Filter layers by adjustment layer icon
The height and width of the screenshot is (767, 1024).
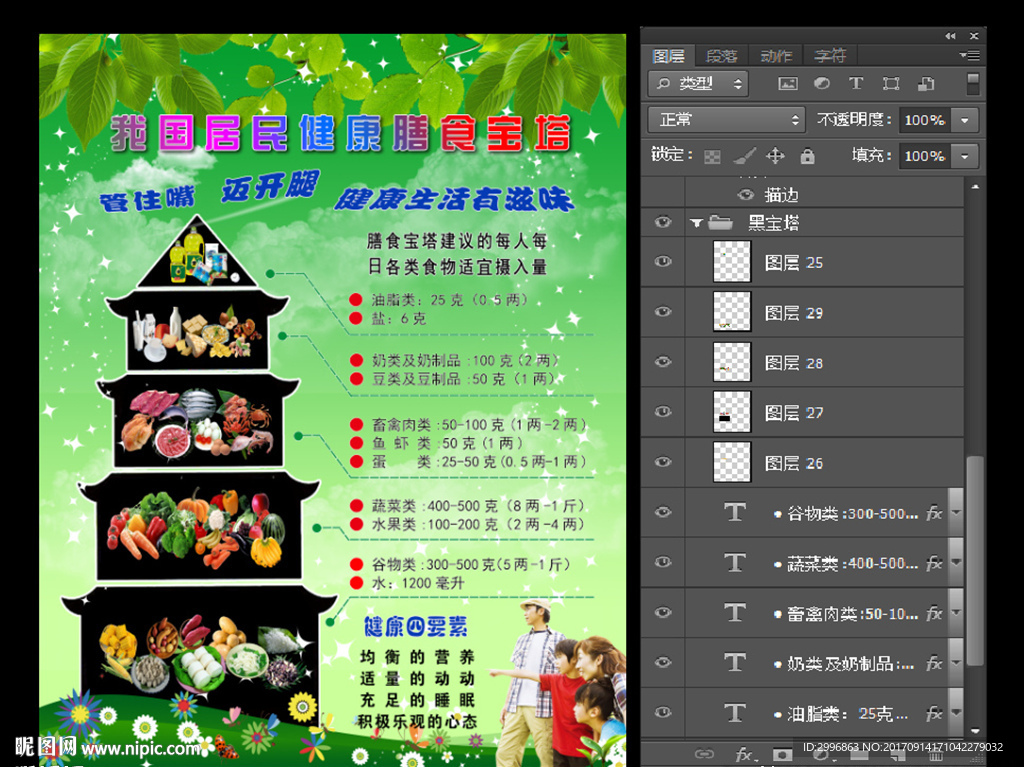pyautogui.click(x=822, y=84)
